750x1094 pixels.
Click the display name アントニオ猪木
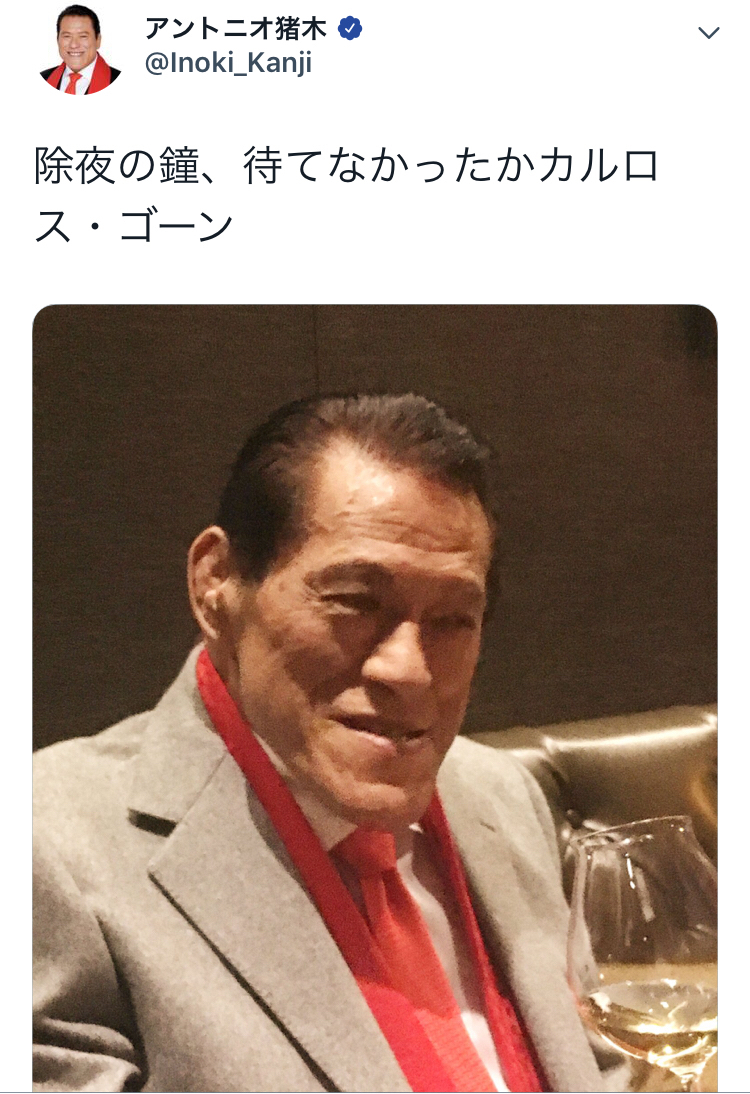[x=237, y=29]
